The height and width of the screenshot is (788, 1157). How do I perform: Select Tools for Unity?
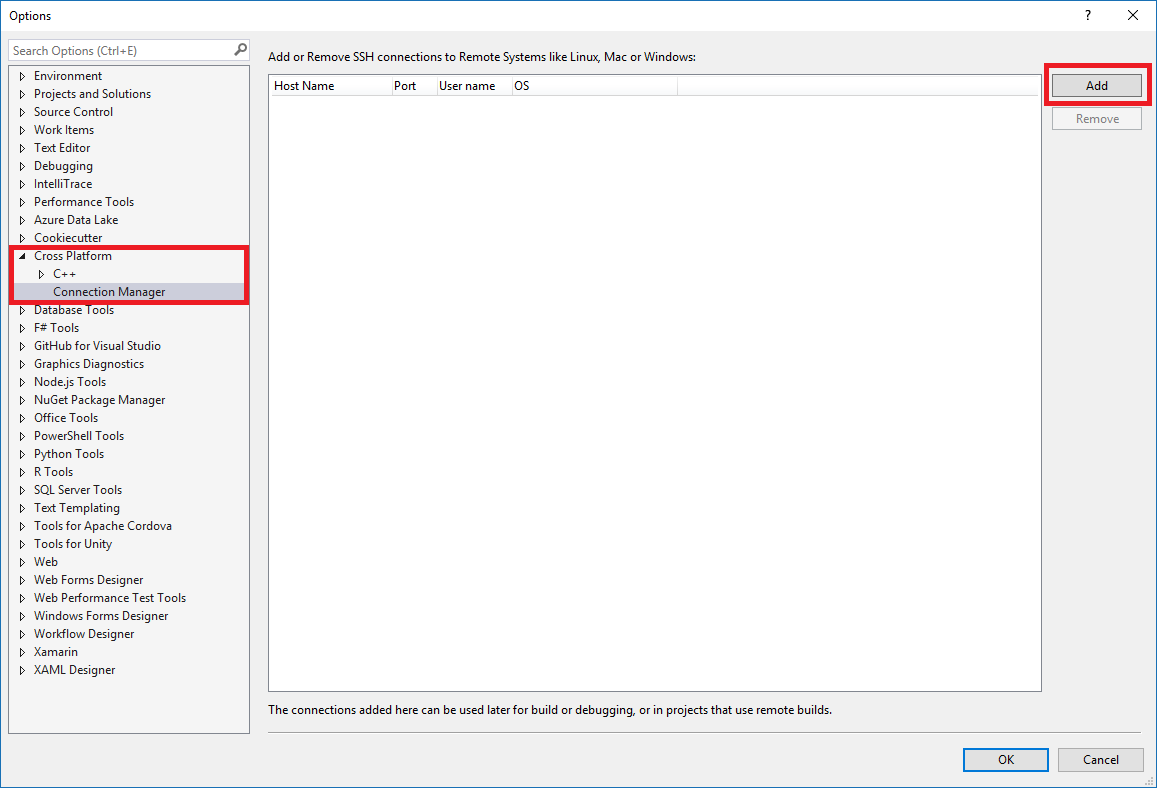pos(70,544)
